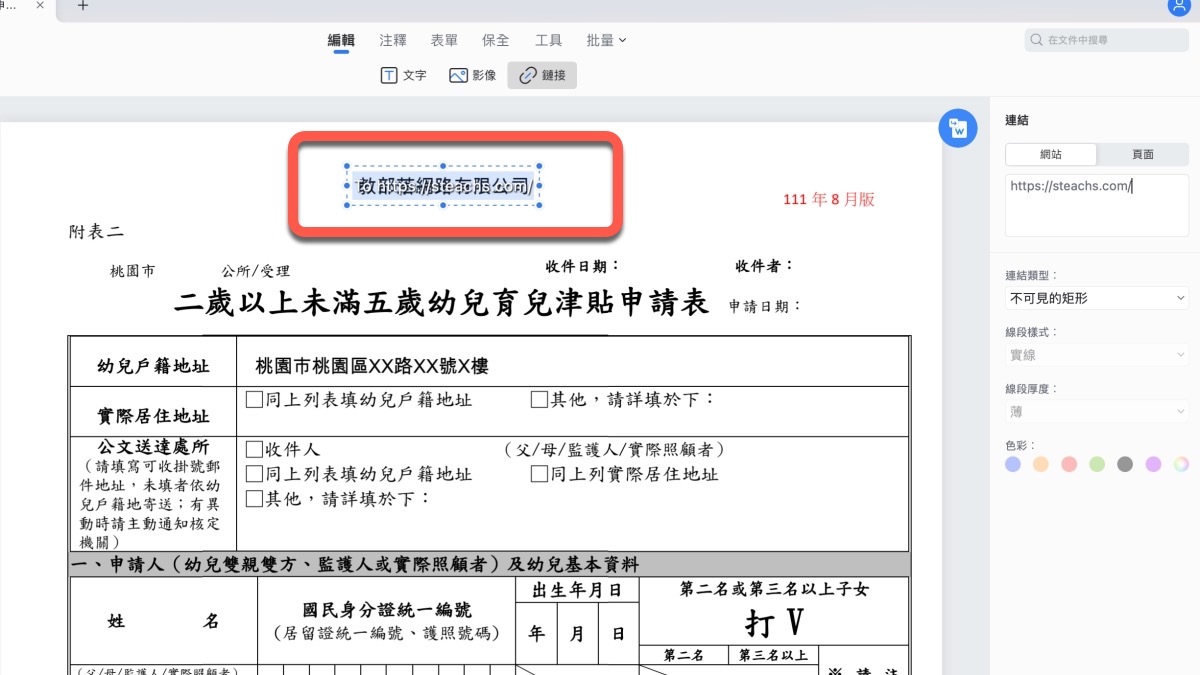The image size is (1200, 675).
Task: Click the 申請日期 label
Action: (765, 306)
